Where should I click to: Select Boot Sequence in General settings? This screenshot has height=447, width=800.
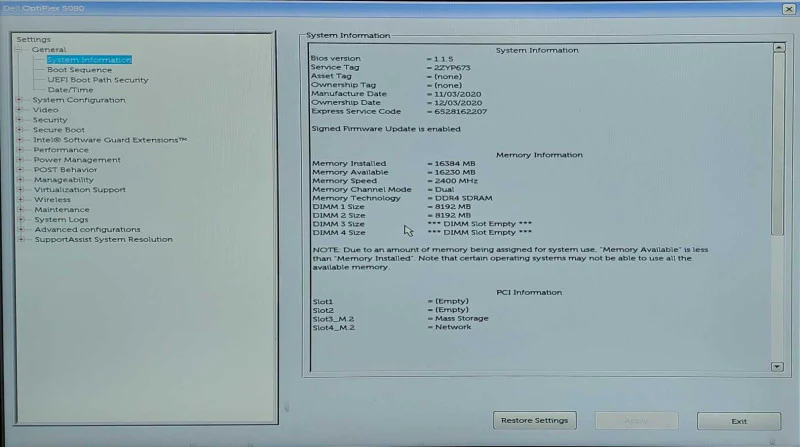point(80,70)
